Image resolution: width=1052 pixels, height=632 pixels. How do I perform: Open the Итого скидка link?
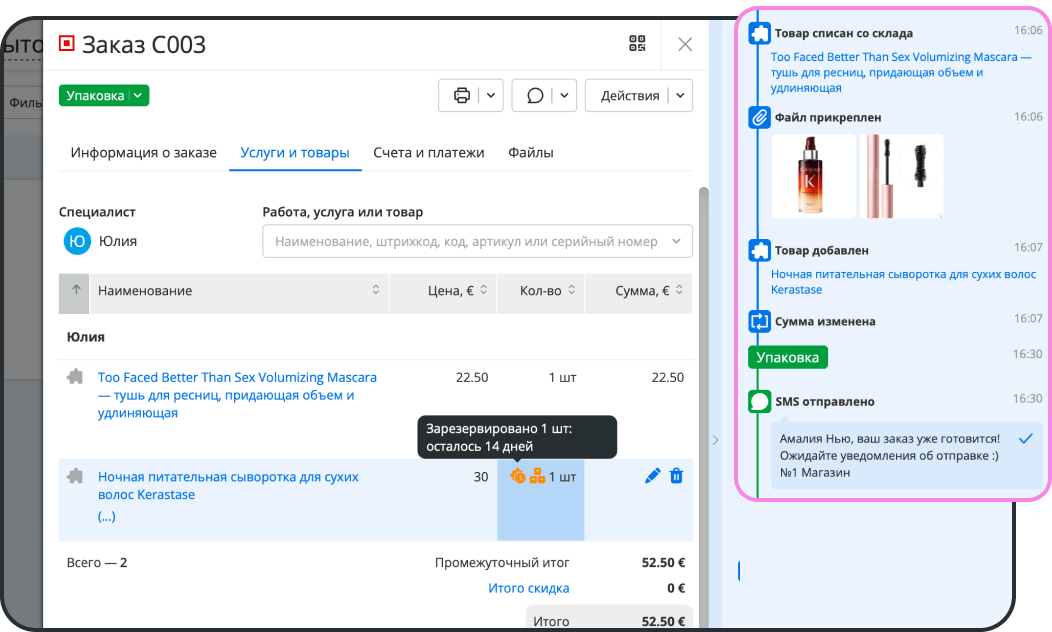click(x=529, y=588)
